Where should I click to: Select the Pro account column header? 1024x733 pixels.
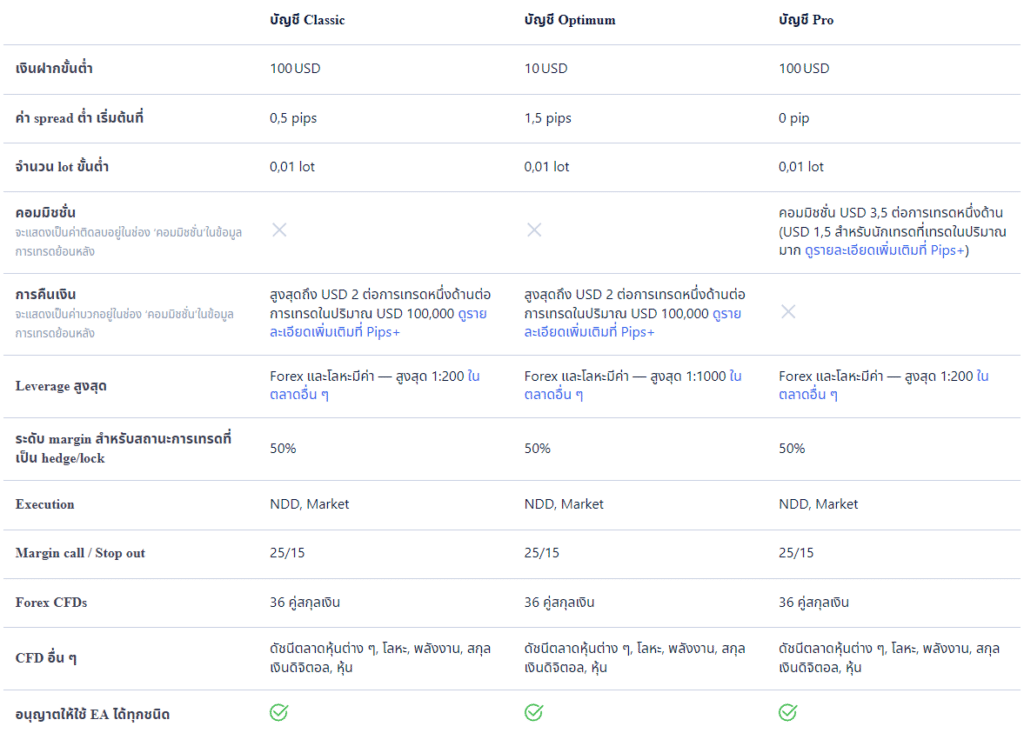806,20
